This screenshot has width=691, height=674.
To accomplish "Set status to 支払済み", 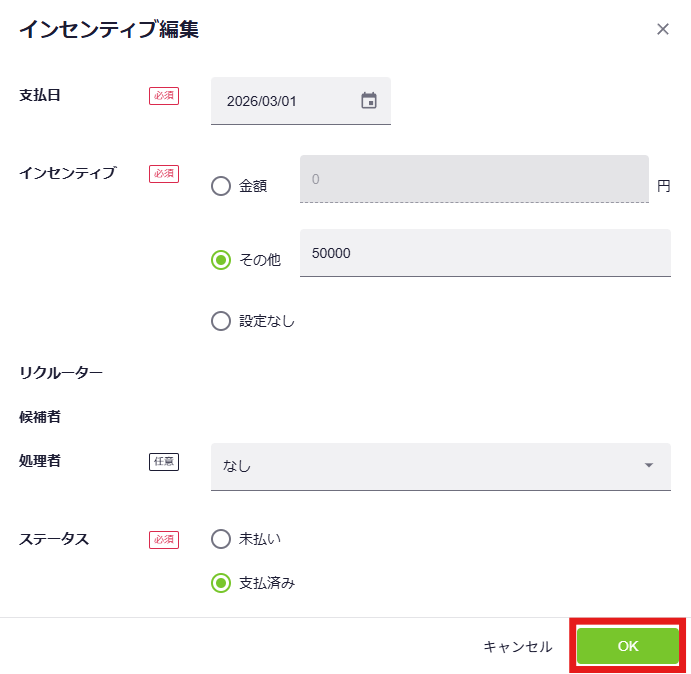I will click(221, 583).
